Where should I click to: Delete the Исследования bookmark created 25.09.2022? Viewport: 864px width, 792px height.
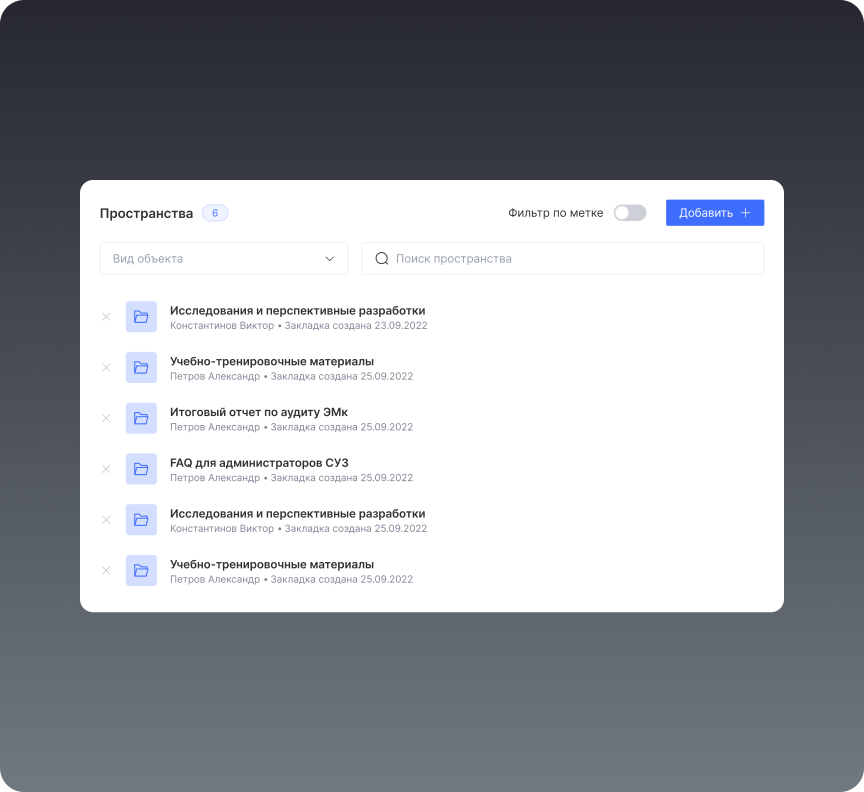tap(106, 520)
